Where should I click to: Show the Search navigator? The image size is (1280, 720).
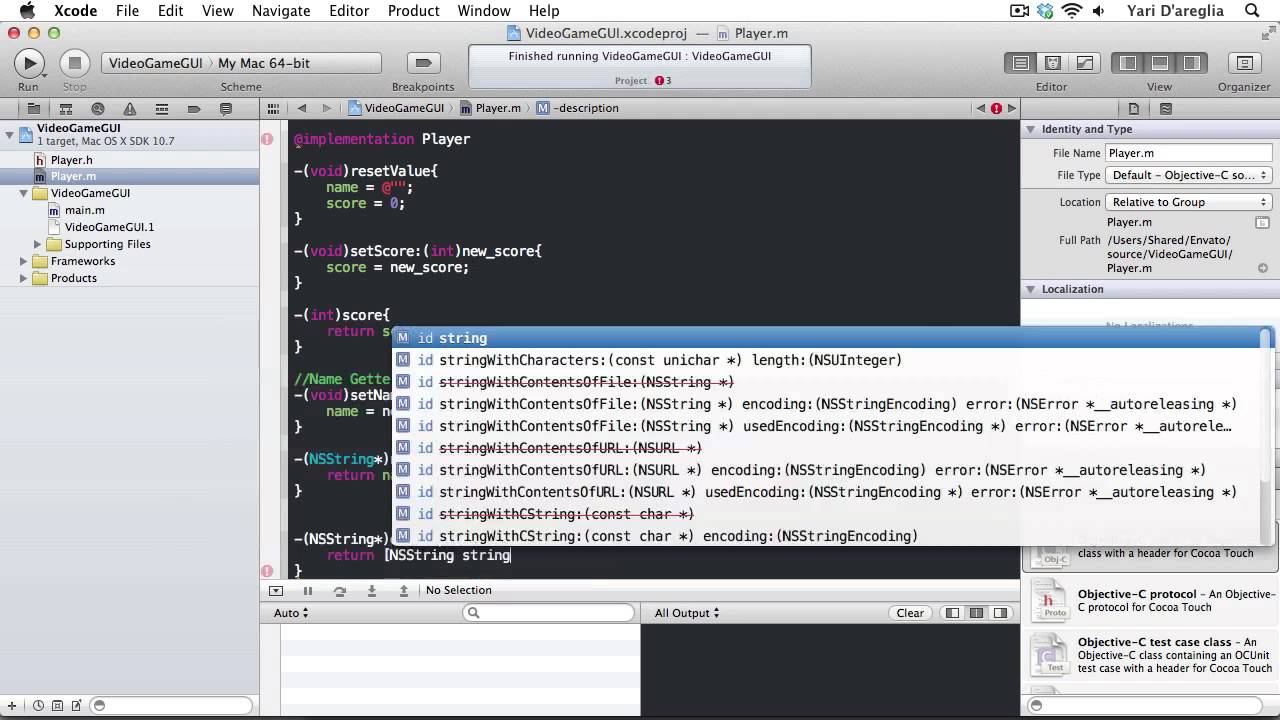(x=98, y=109)
